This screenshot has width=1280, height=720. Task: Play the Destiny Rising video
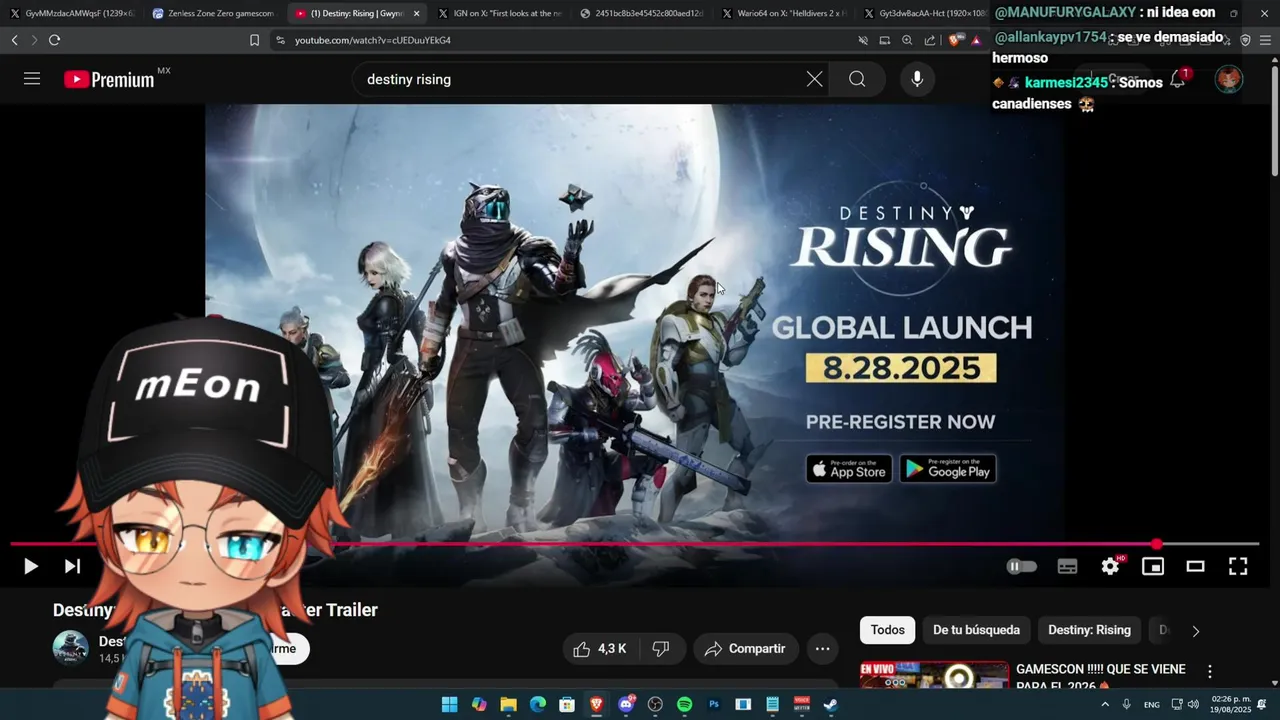coord(30,566)
